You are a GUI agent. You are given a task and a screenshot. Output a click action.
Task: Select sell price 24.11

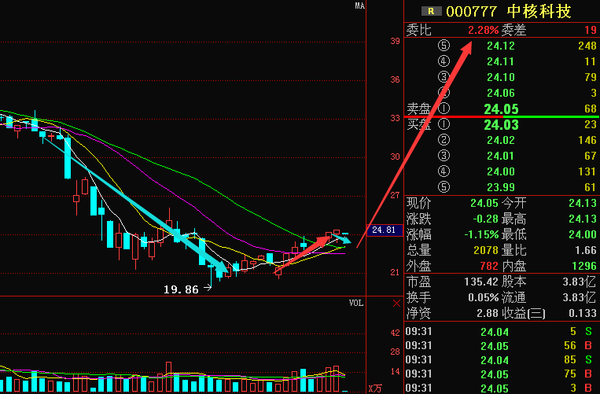click(501, 62)
